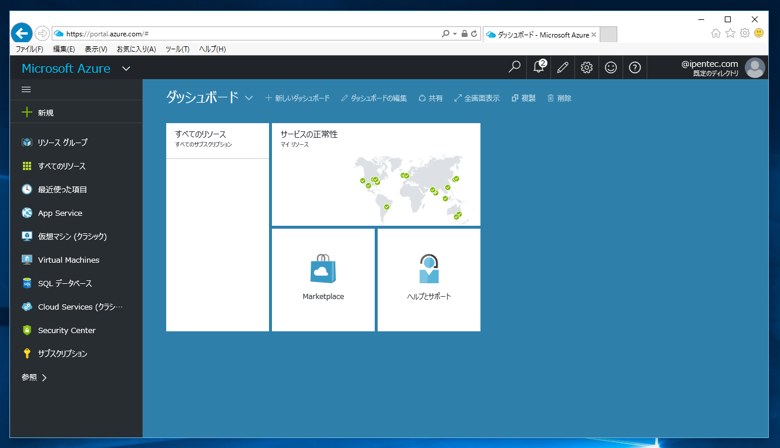Open the お気に入り(A) menu
The width and height of the screenshot is (780, 448).
136,49
